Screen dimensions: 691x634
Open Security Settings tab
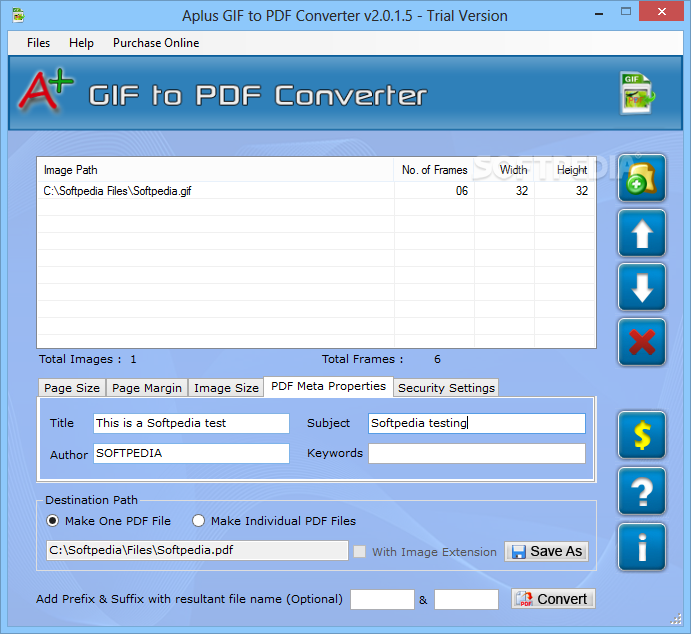[446, 388]
